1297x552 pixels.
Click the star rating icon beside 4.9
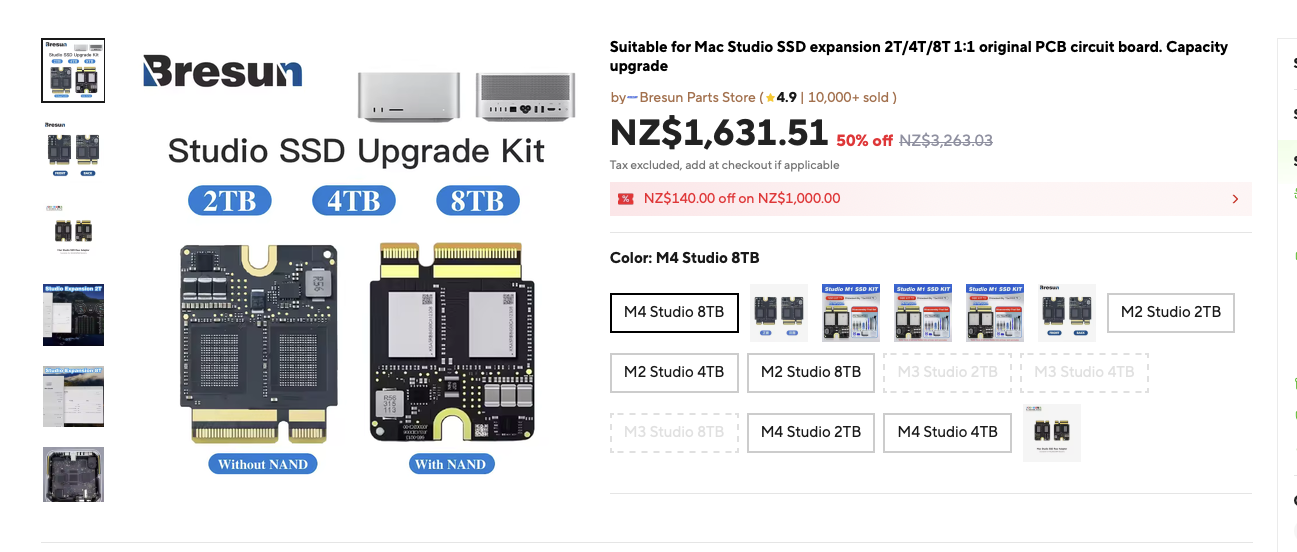771,98
